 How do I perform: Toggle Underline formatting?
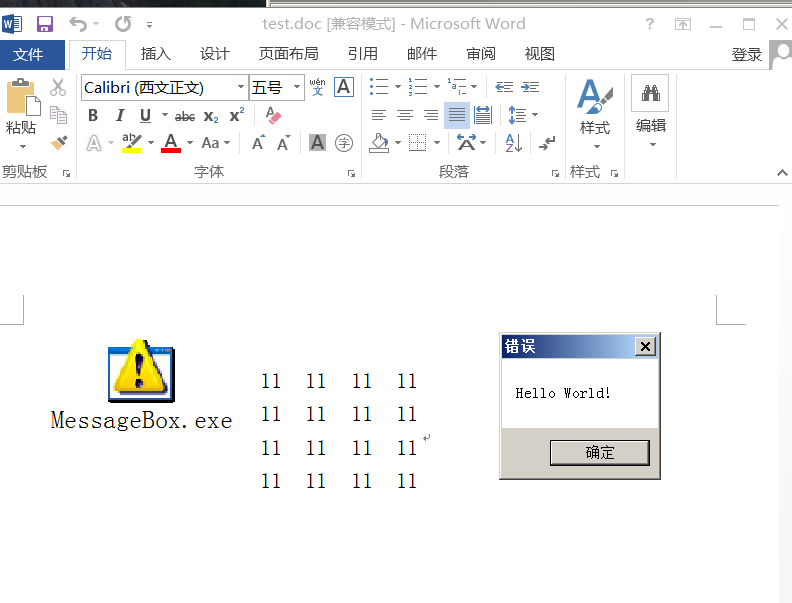tap(145, 116)
